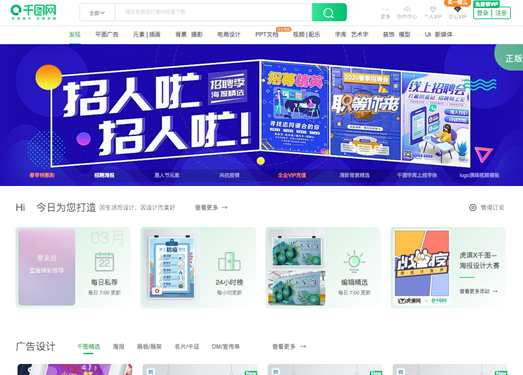Select the 发现 navigation tab
The width and height of the screenshot is (523, 375).
tap(75, 34)
